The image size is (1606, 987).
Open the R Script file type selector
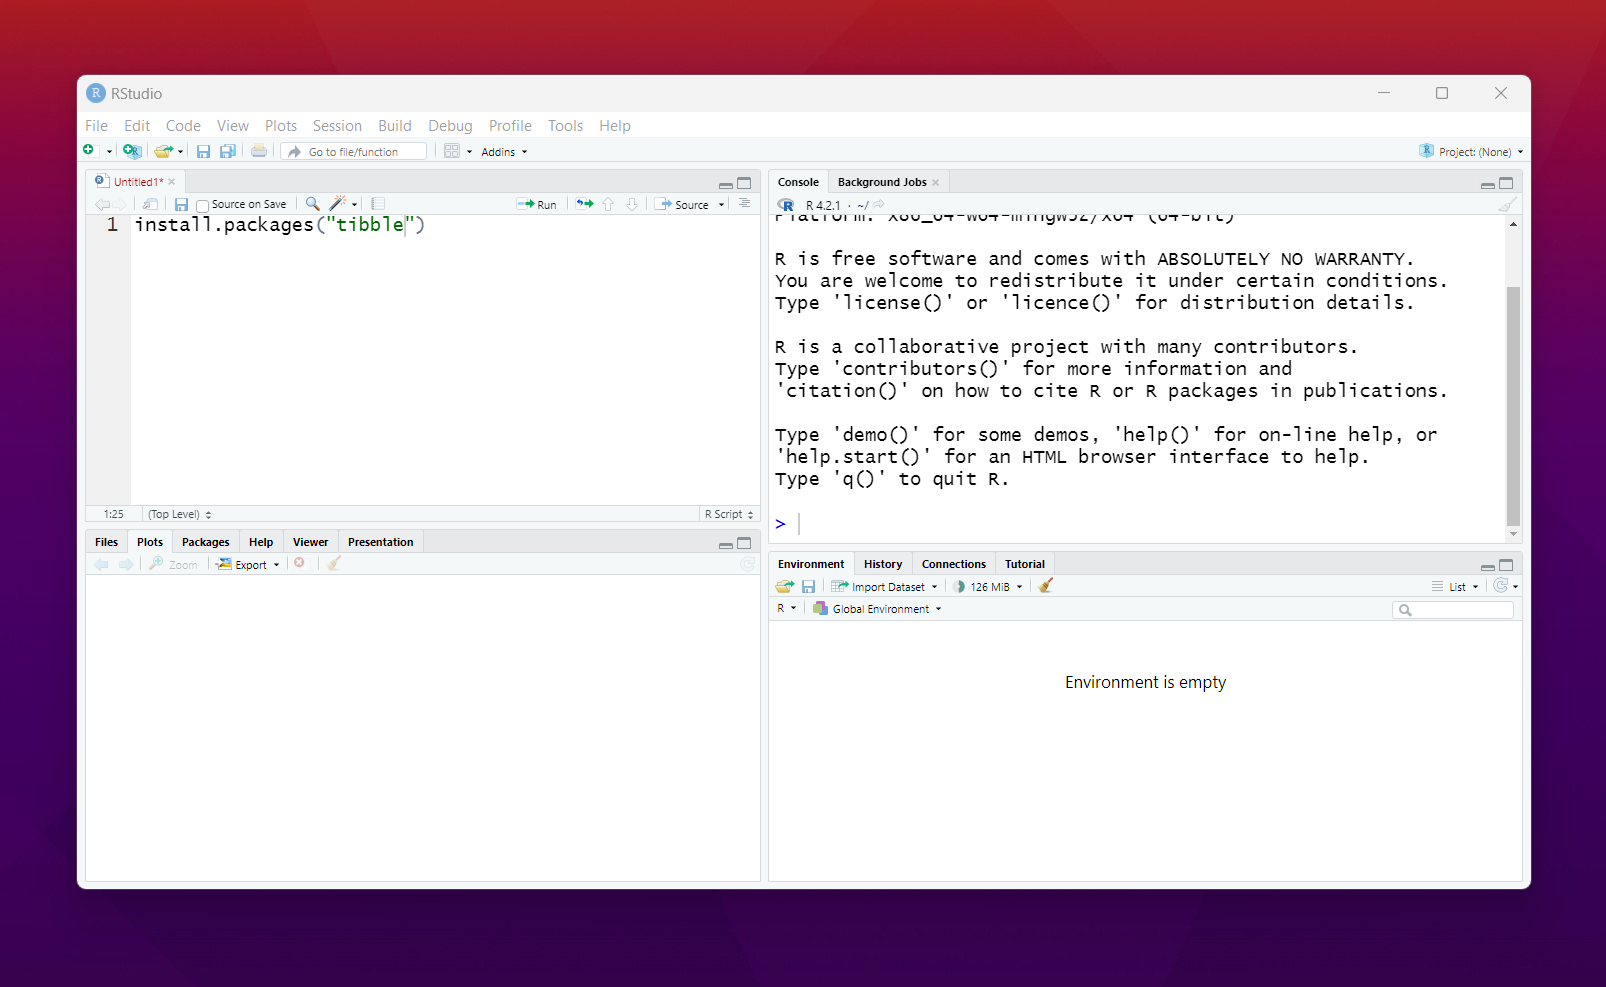tap(729, 514)
